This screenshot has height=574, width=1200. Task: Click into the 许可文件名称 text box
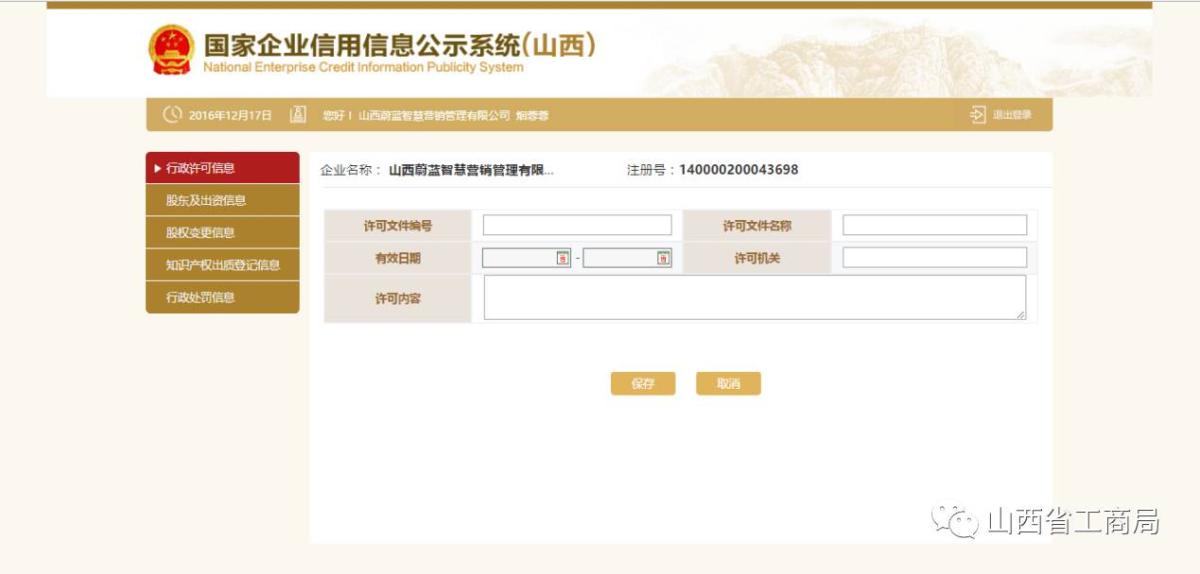[x=934, y=226]
